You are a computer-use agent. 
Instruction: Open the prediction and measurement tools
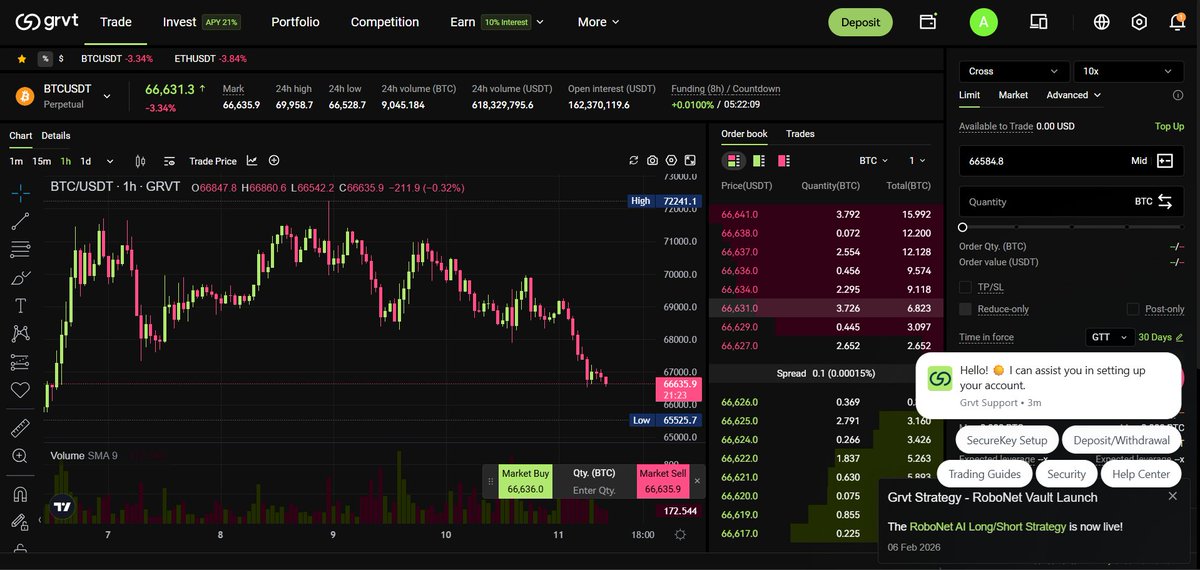coord(20,362)
